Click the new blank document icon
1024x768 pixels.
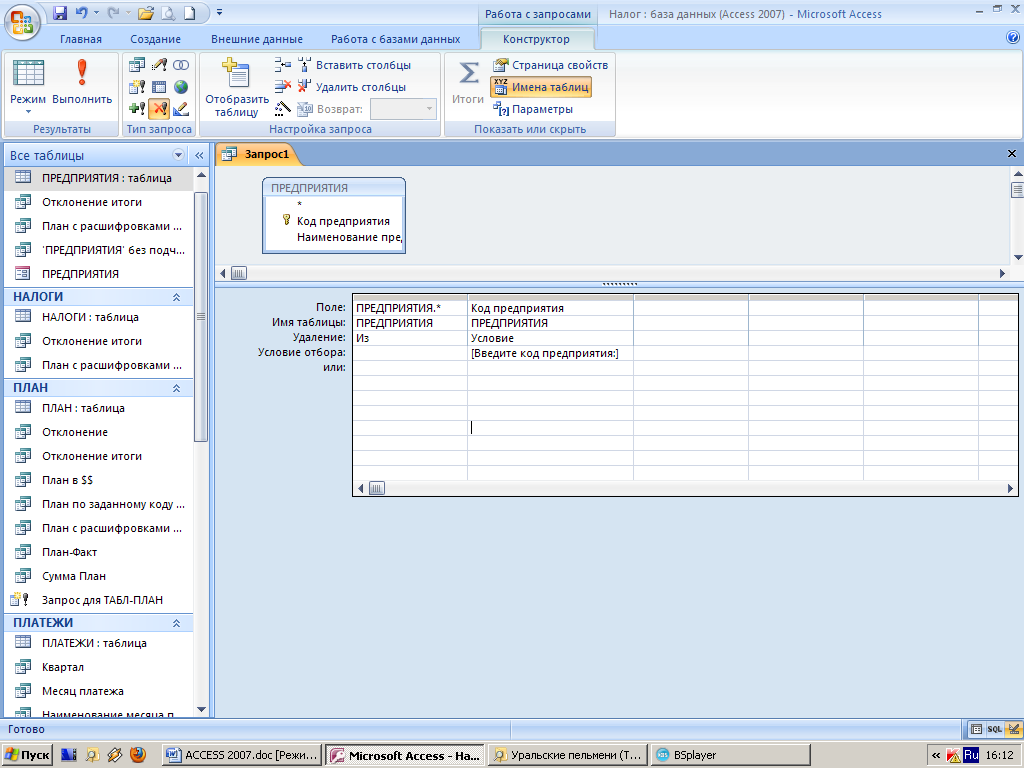coord(189,13)
